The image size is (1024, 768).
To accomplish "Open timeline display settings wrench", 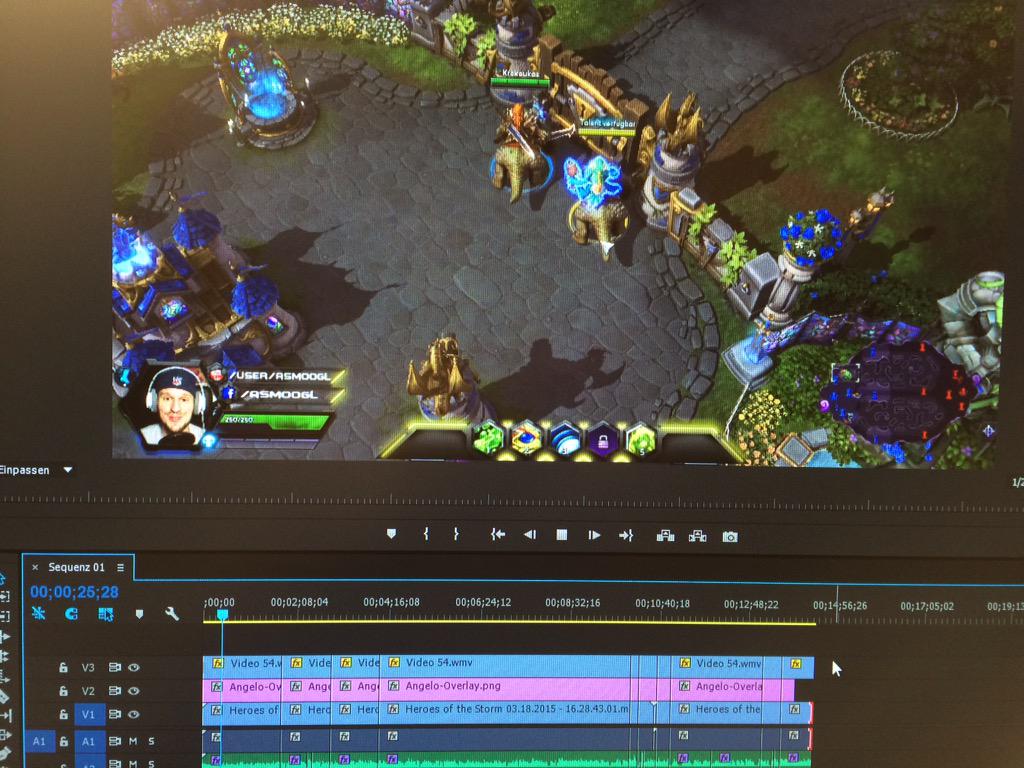I will click(172, 614).
